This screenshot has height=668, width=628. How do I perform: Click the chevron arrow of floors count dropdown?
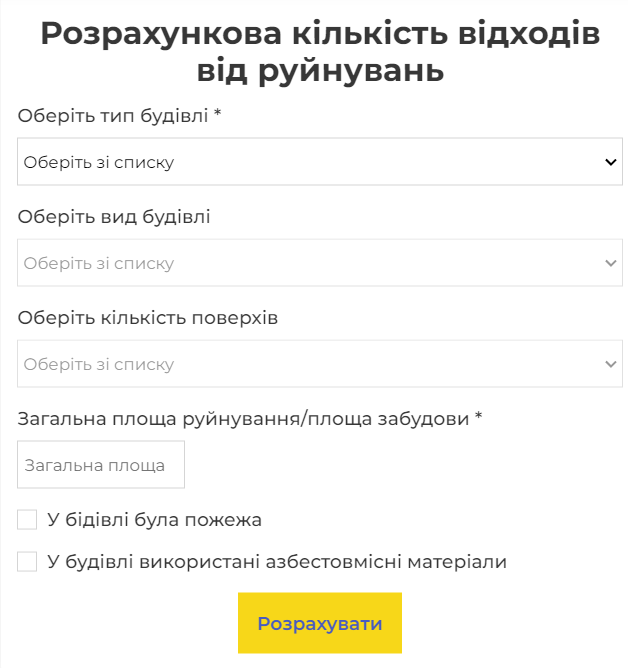coord(612,364)
